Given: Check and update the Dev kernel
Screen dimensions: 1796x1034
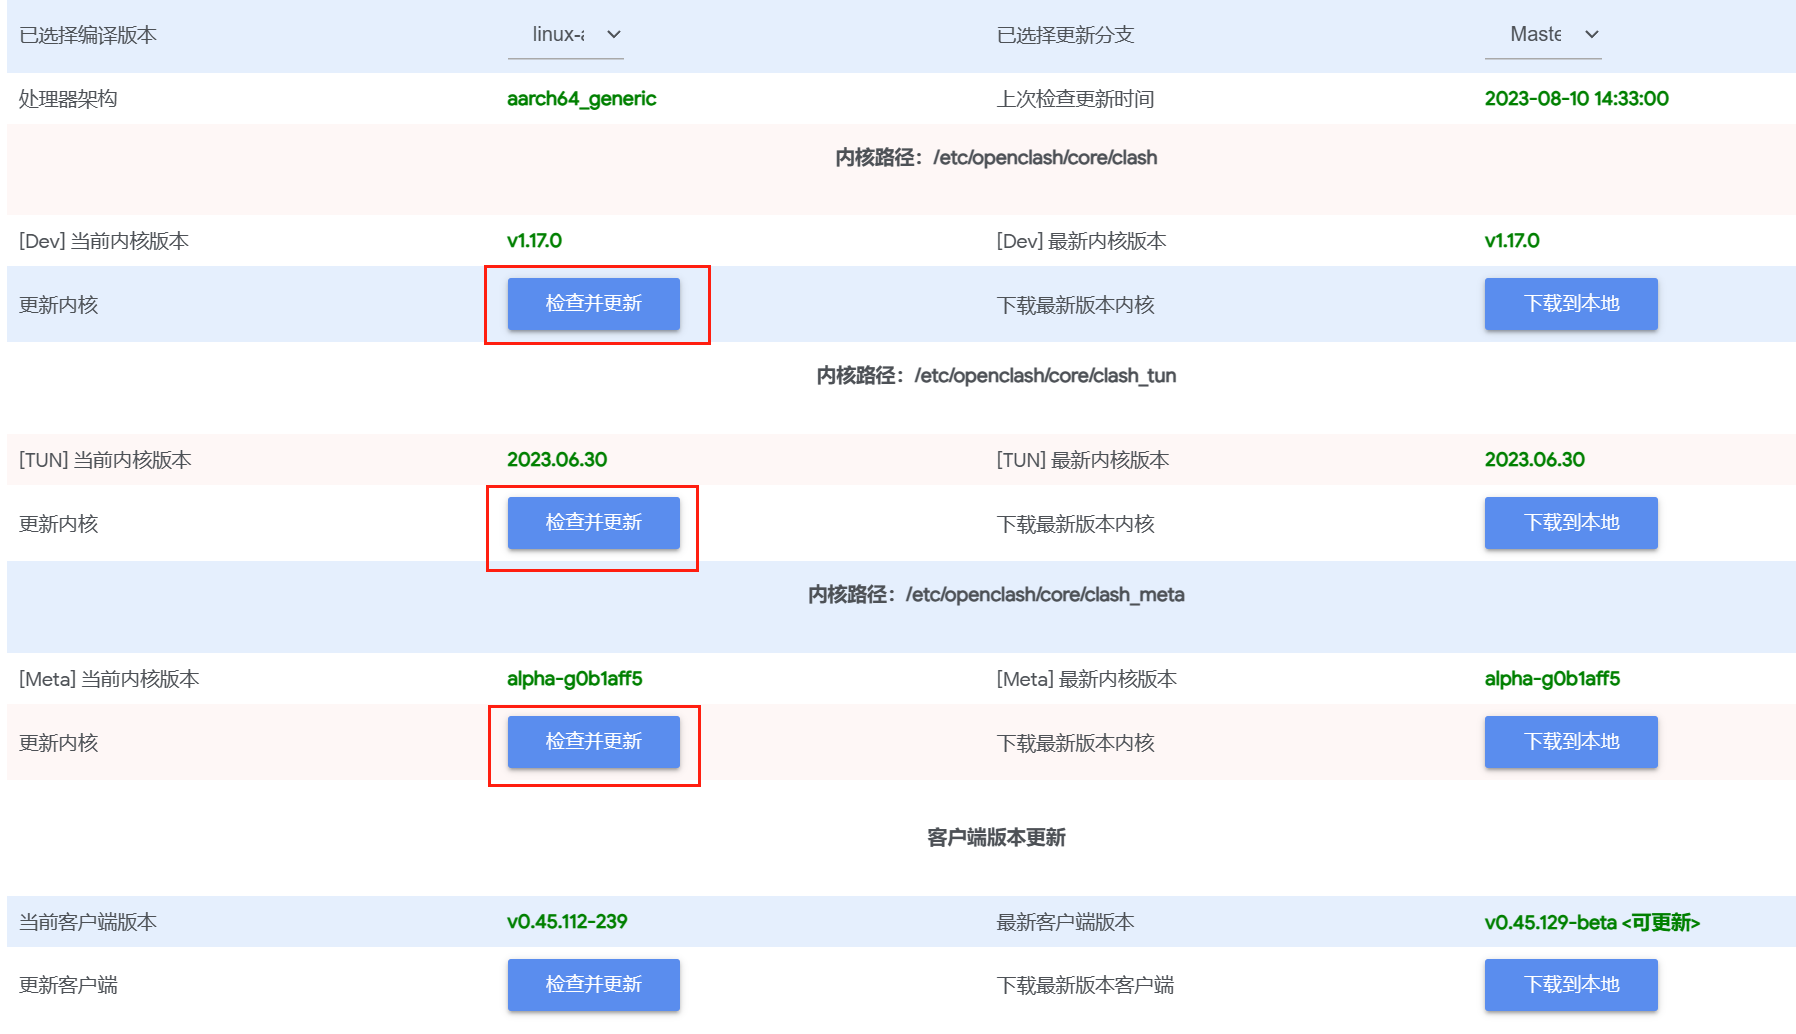Looking at the screenshot, I should tap(594, 304).
